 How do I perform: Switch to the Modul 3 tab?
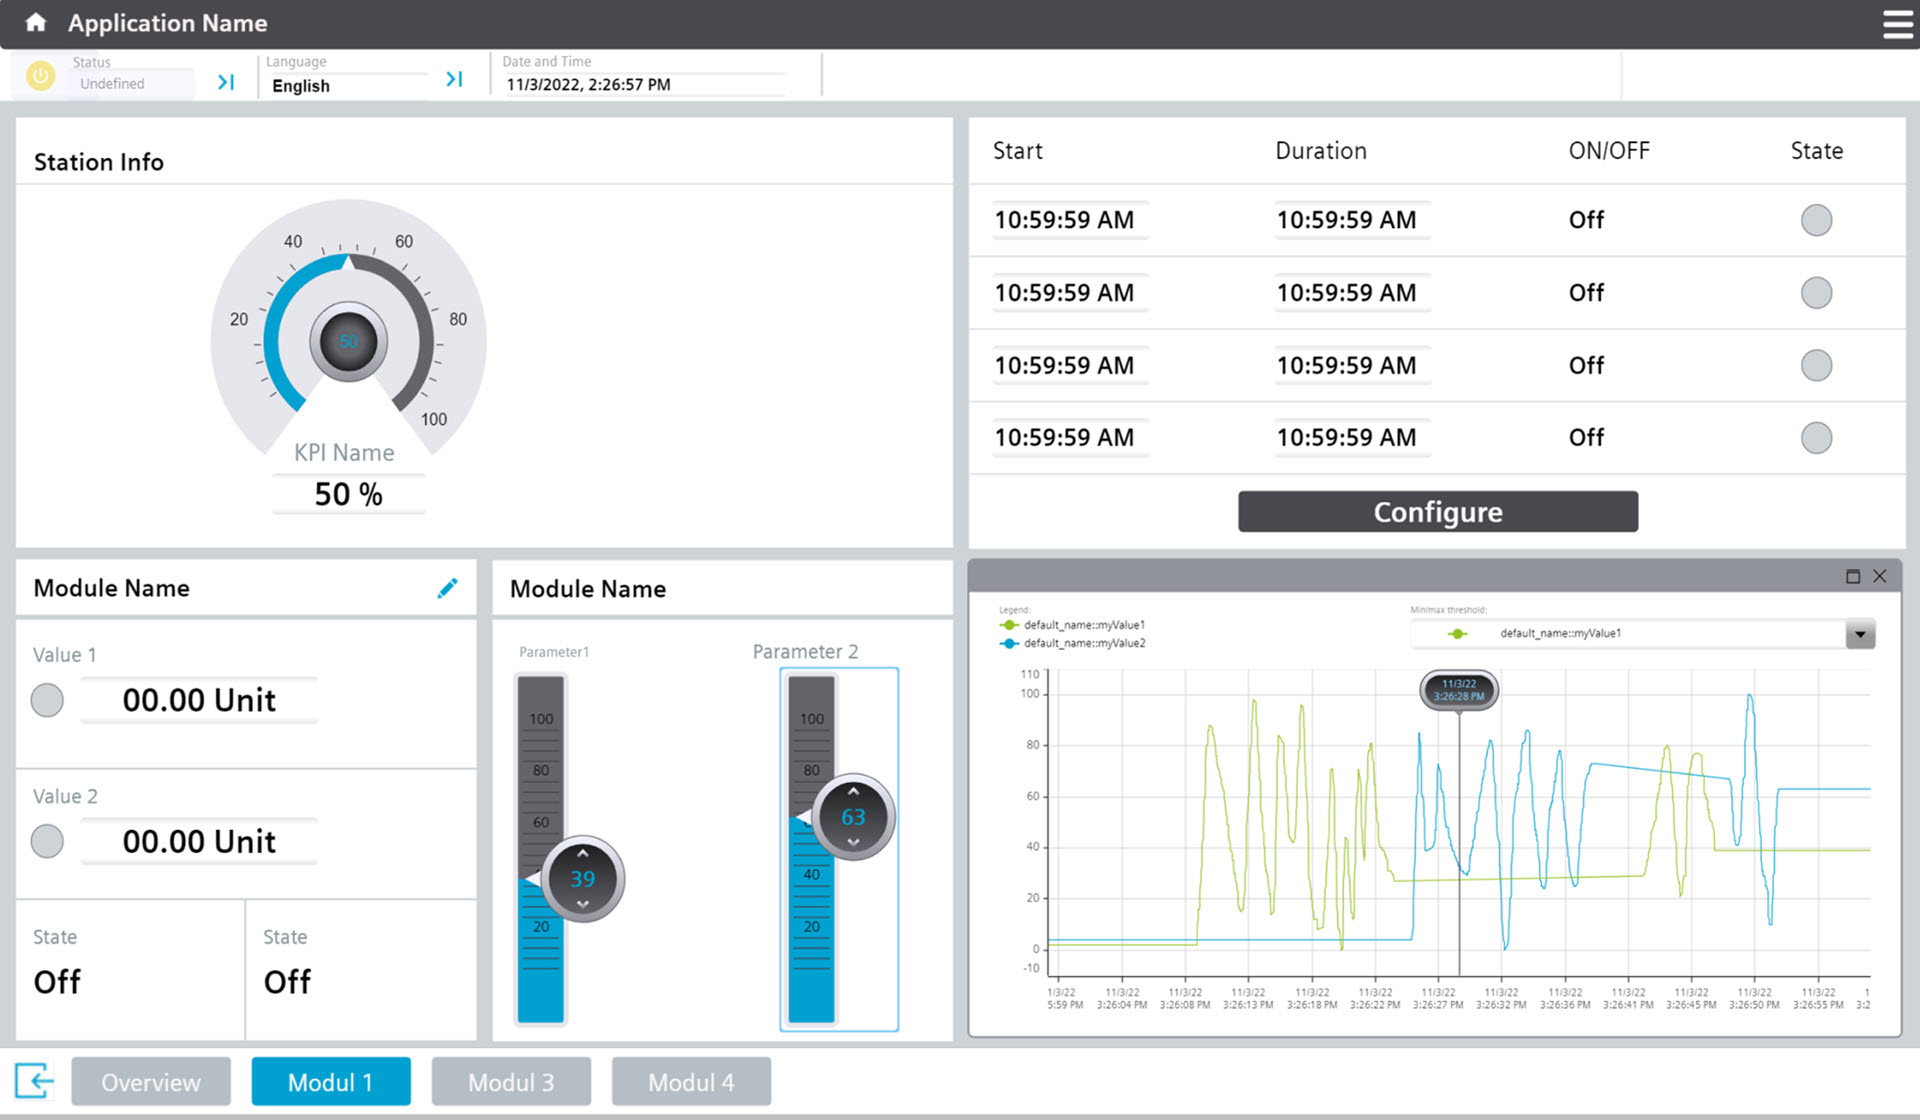(x=511, y=1081)
